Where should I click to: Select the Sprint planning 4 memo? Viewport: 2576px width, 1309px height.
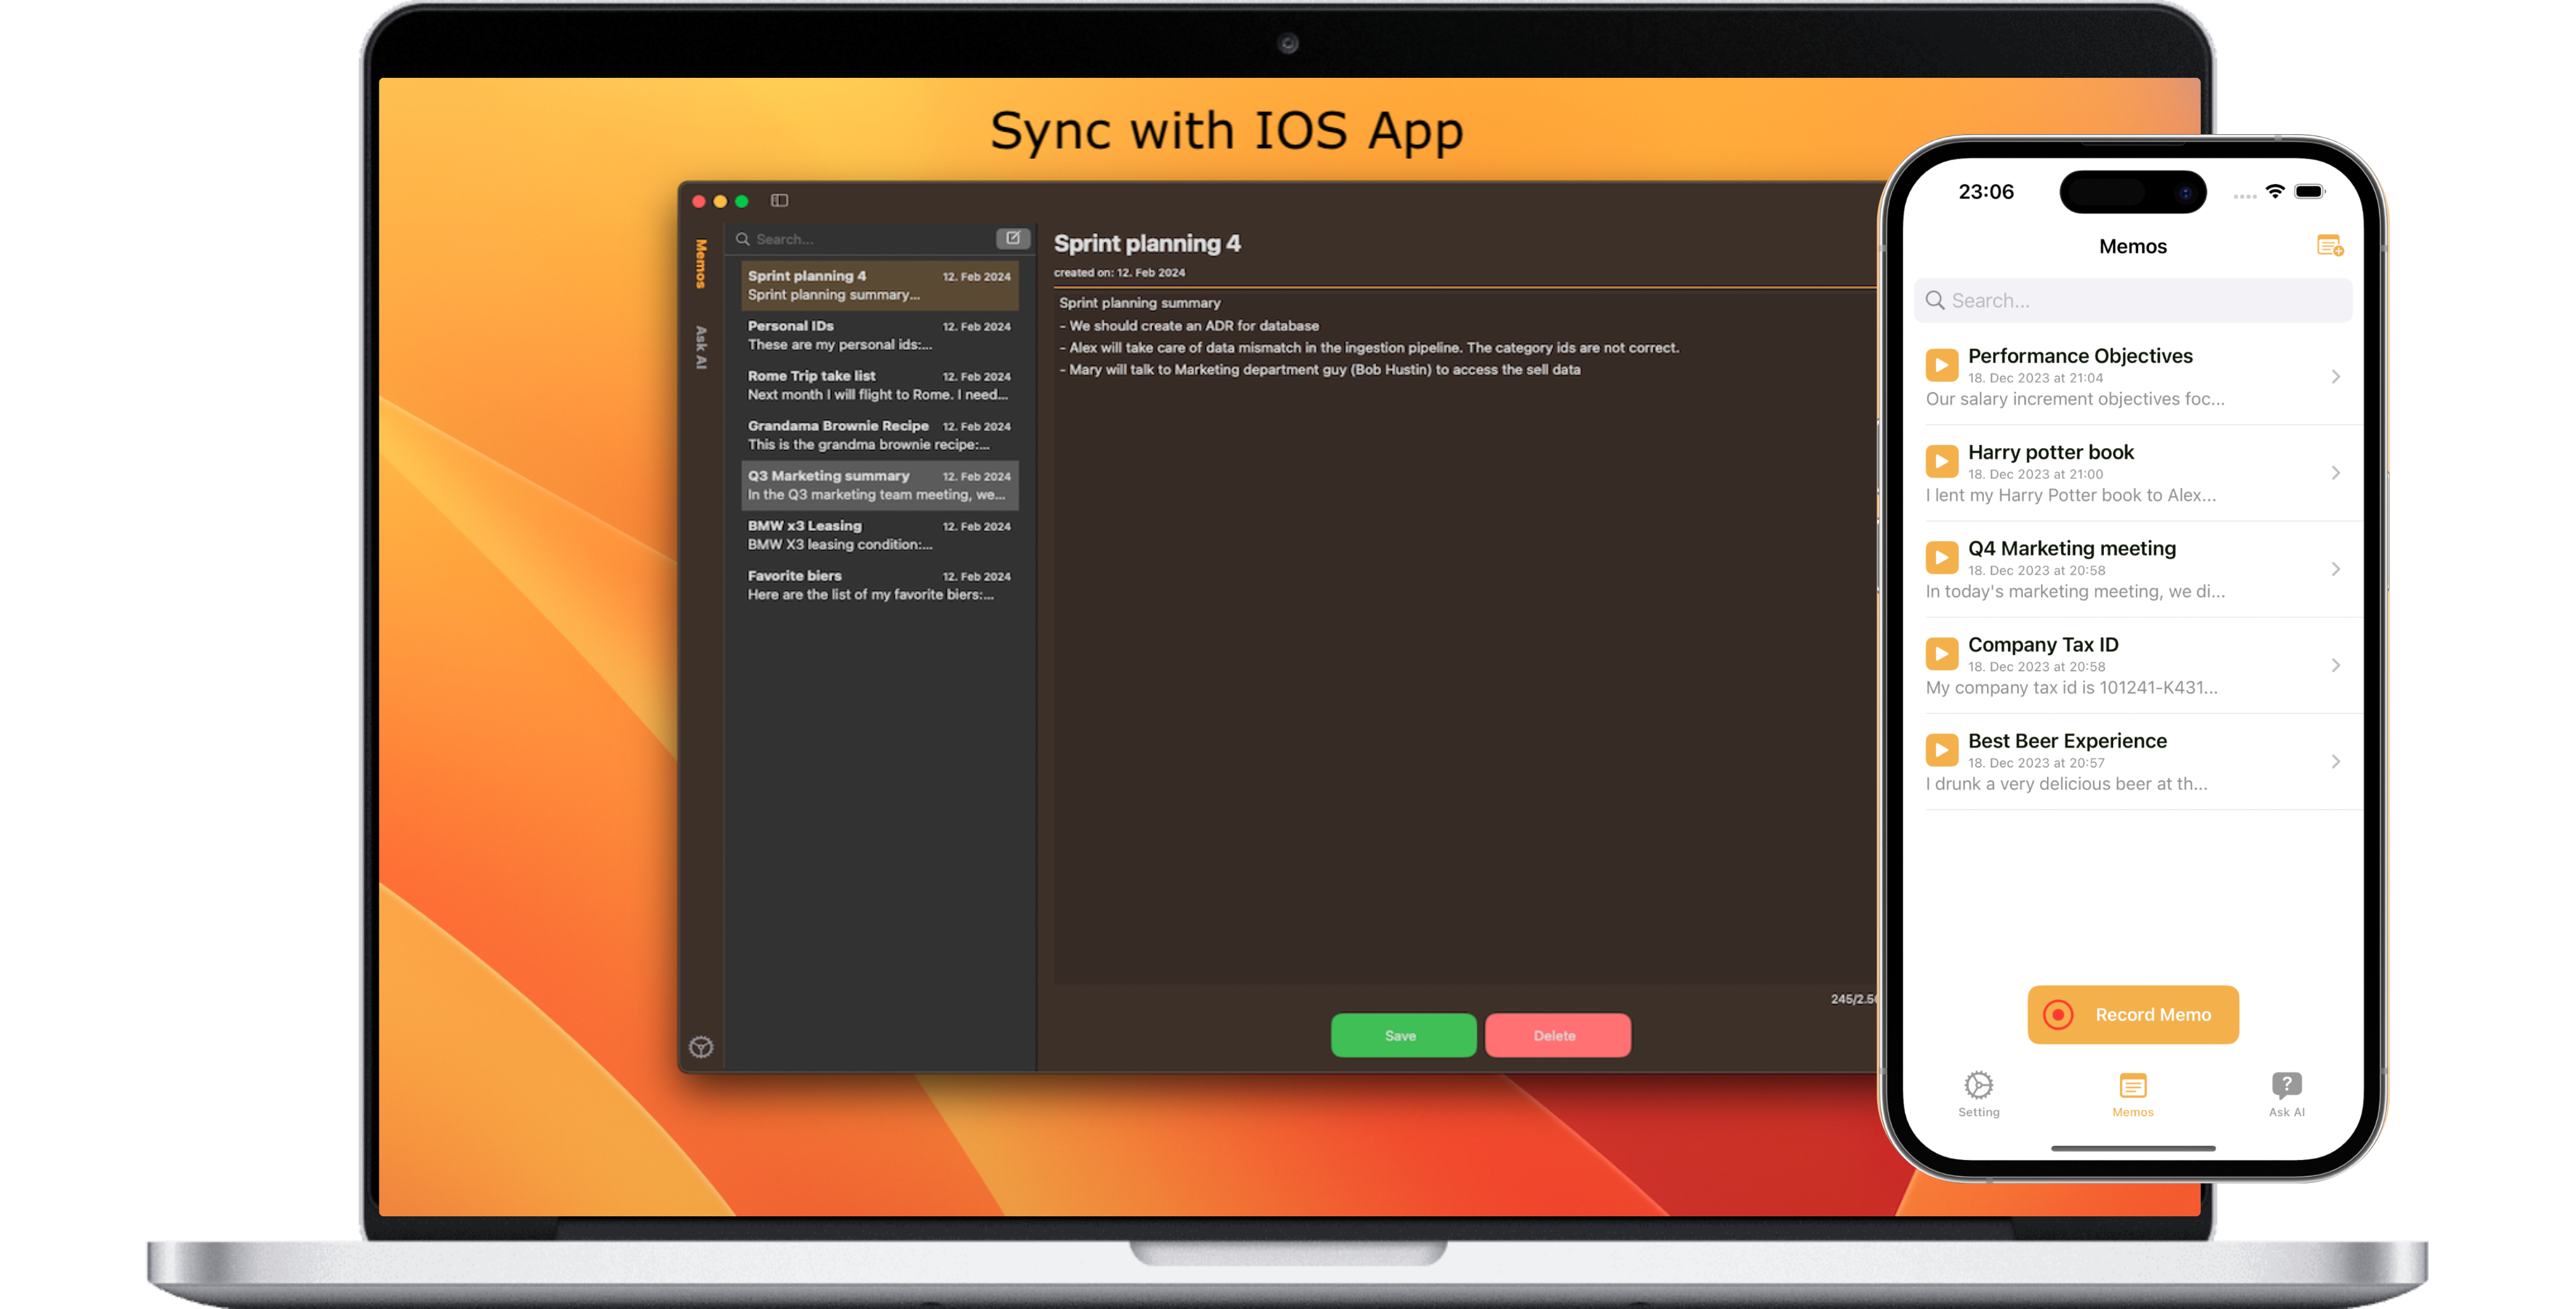tap(879, 285)
